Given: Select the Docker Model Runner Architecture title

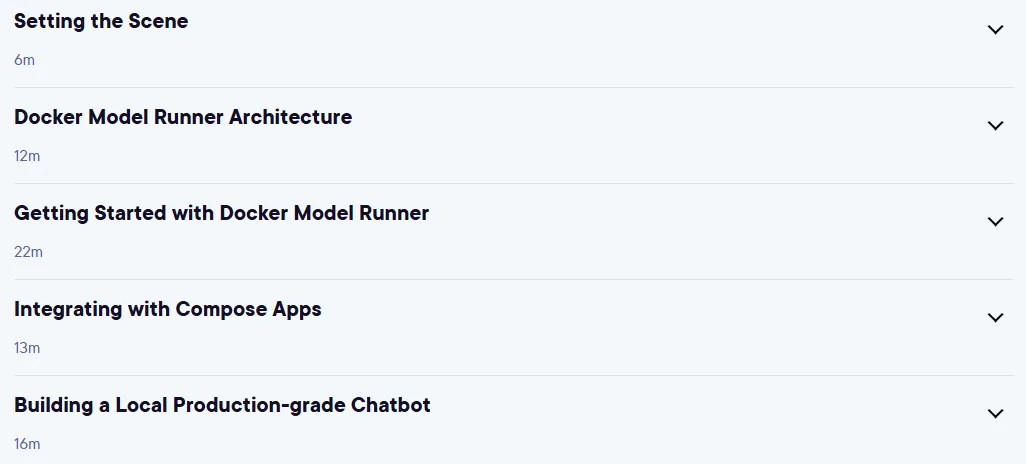Looking at the screenshot, I should pos(183,117).
